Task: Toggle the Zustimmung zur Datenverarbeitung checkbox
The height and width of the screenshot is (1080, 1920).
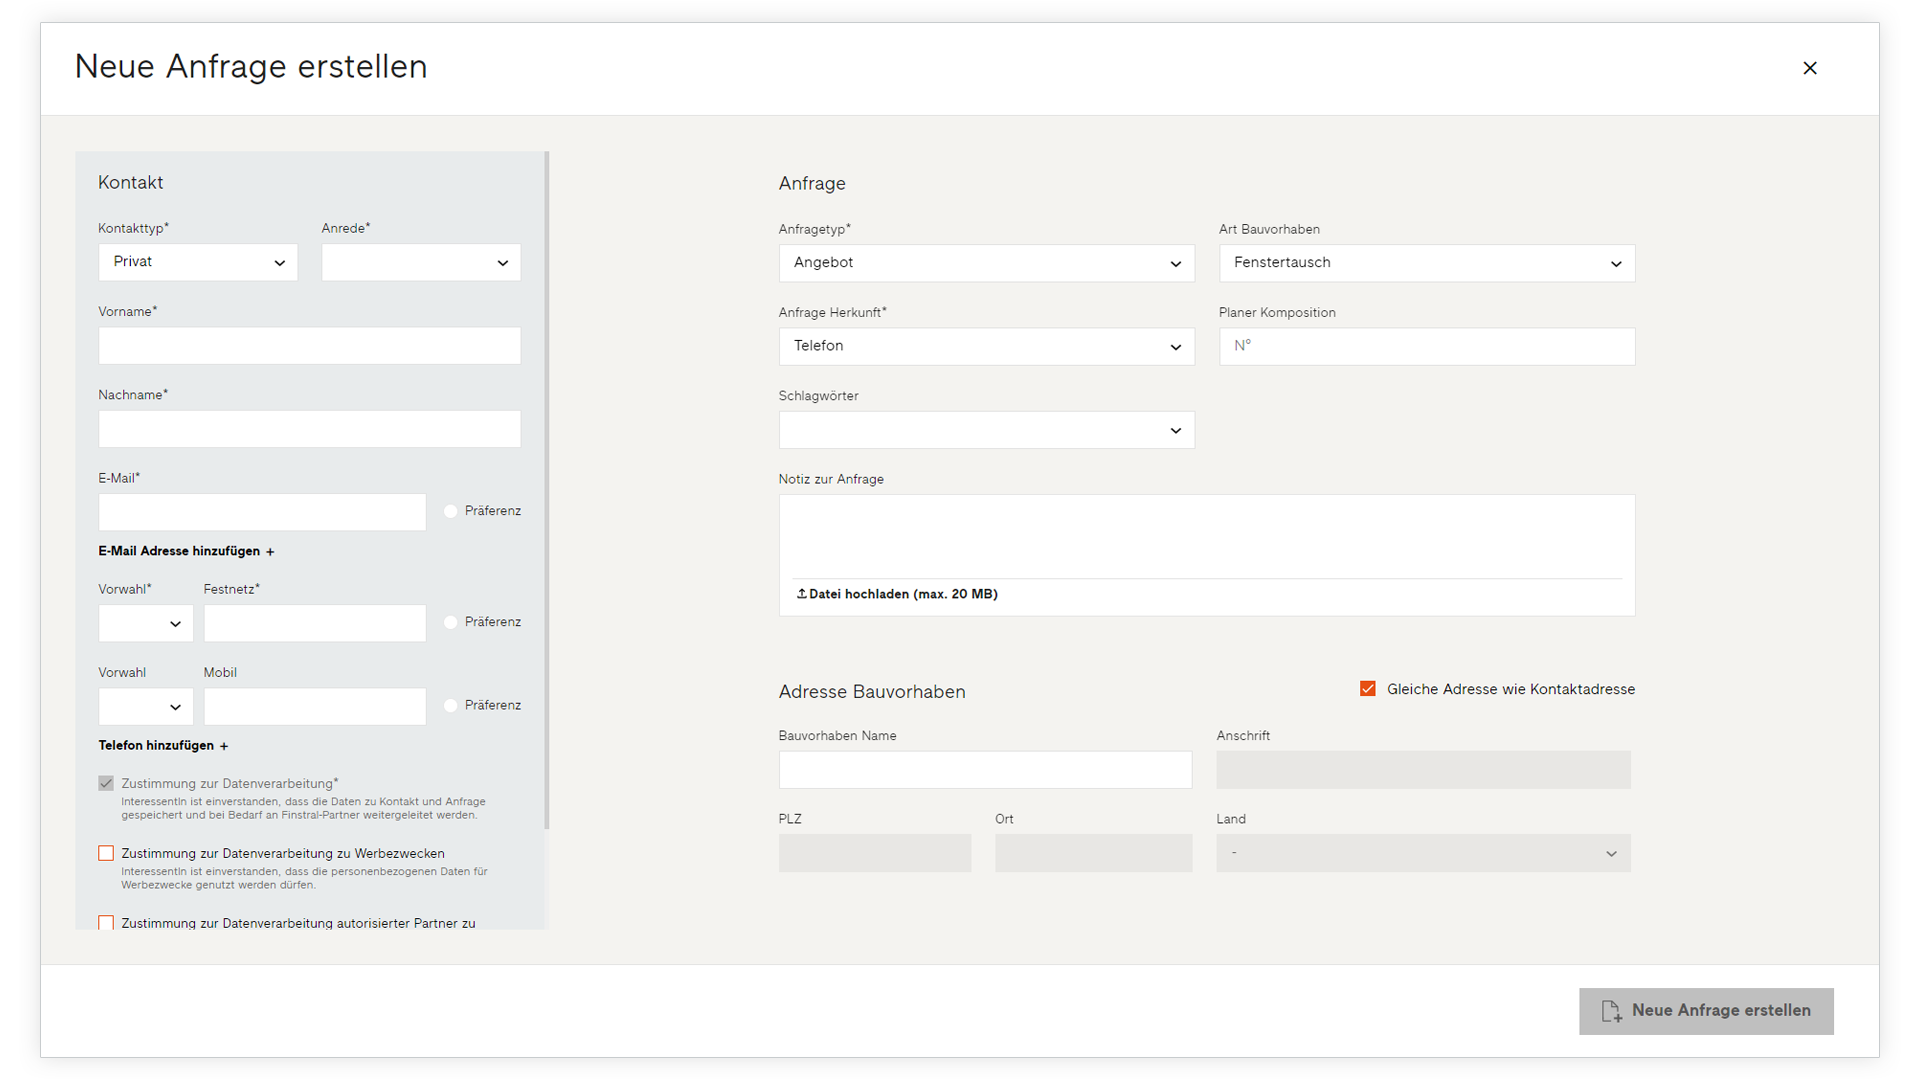Action: coord(106,783)
